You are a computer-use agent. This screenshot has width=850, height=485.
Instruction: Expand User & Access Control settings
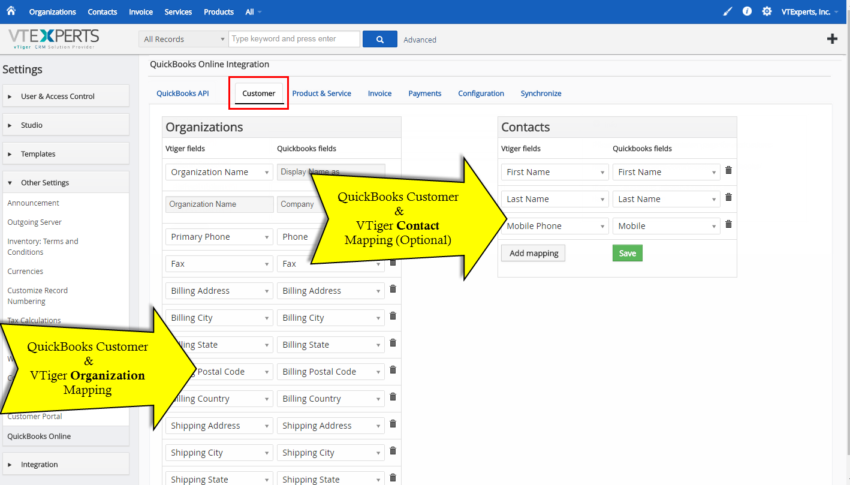[x=66, y=96]
